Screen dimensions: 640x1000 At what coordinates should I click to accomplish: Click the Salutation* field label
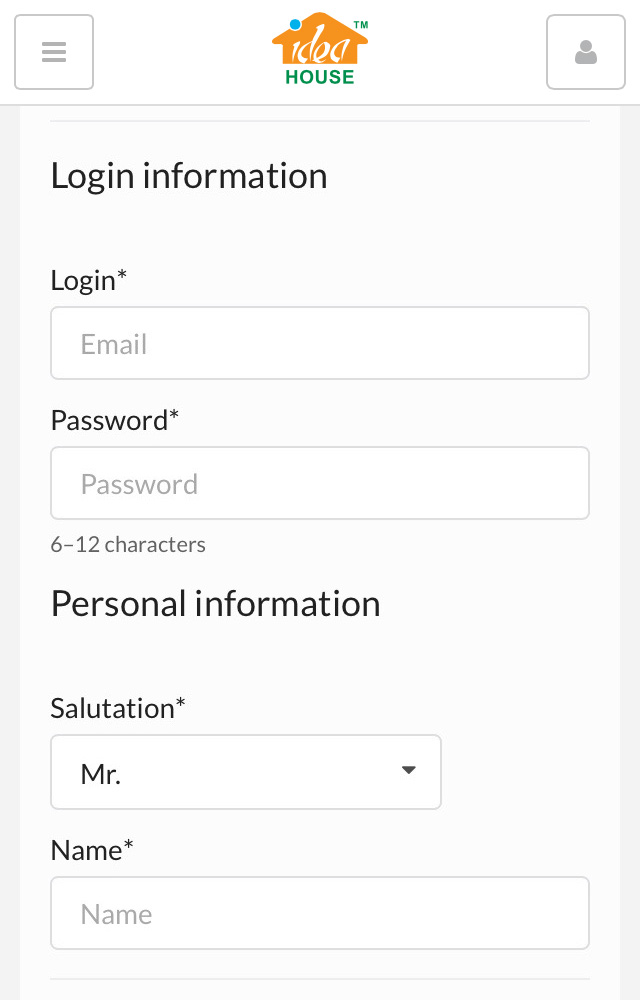click(x=118, y=708)
